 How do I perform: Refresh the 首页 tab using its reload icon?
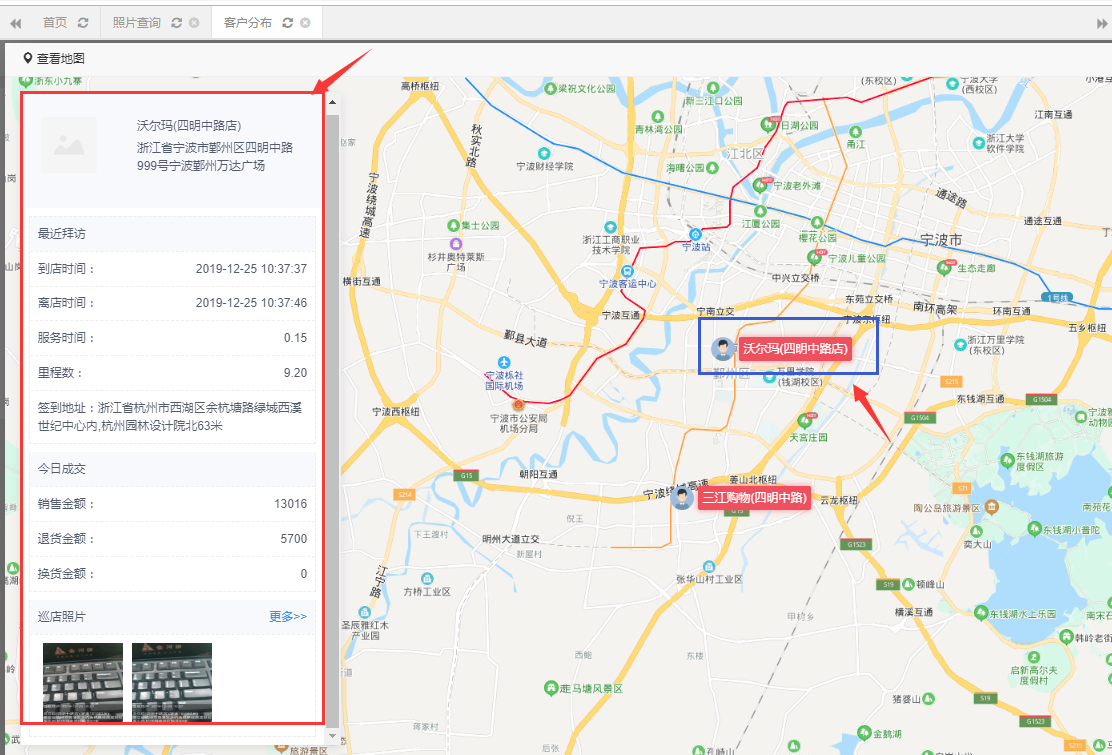[83, 23]
